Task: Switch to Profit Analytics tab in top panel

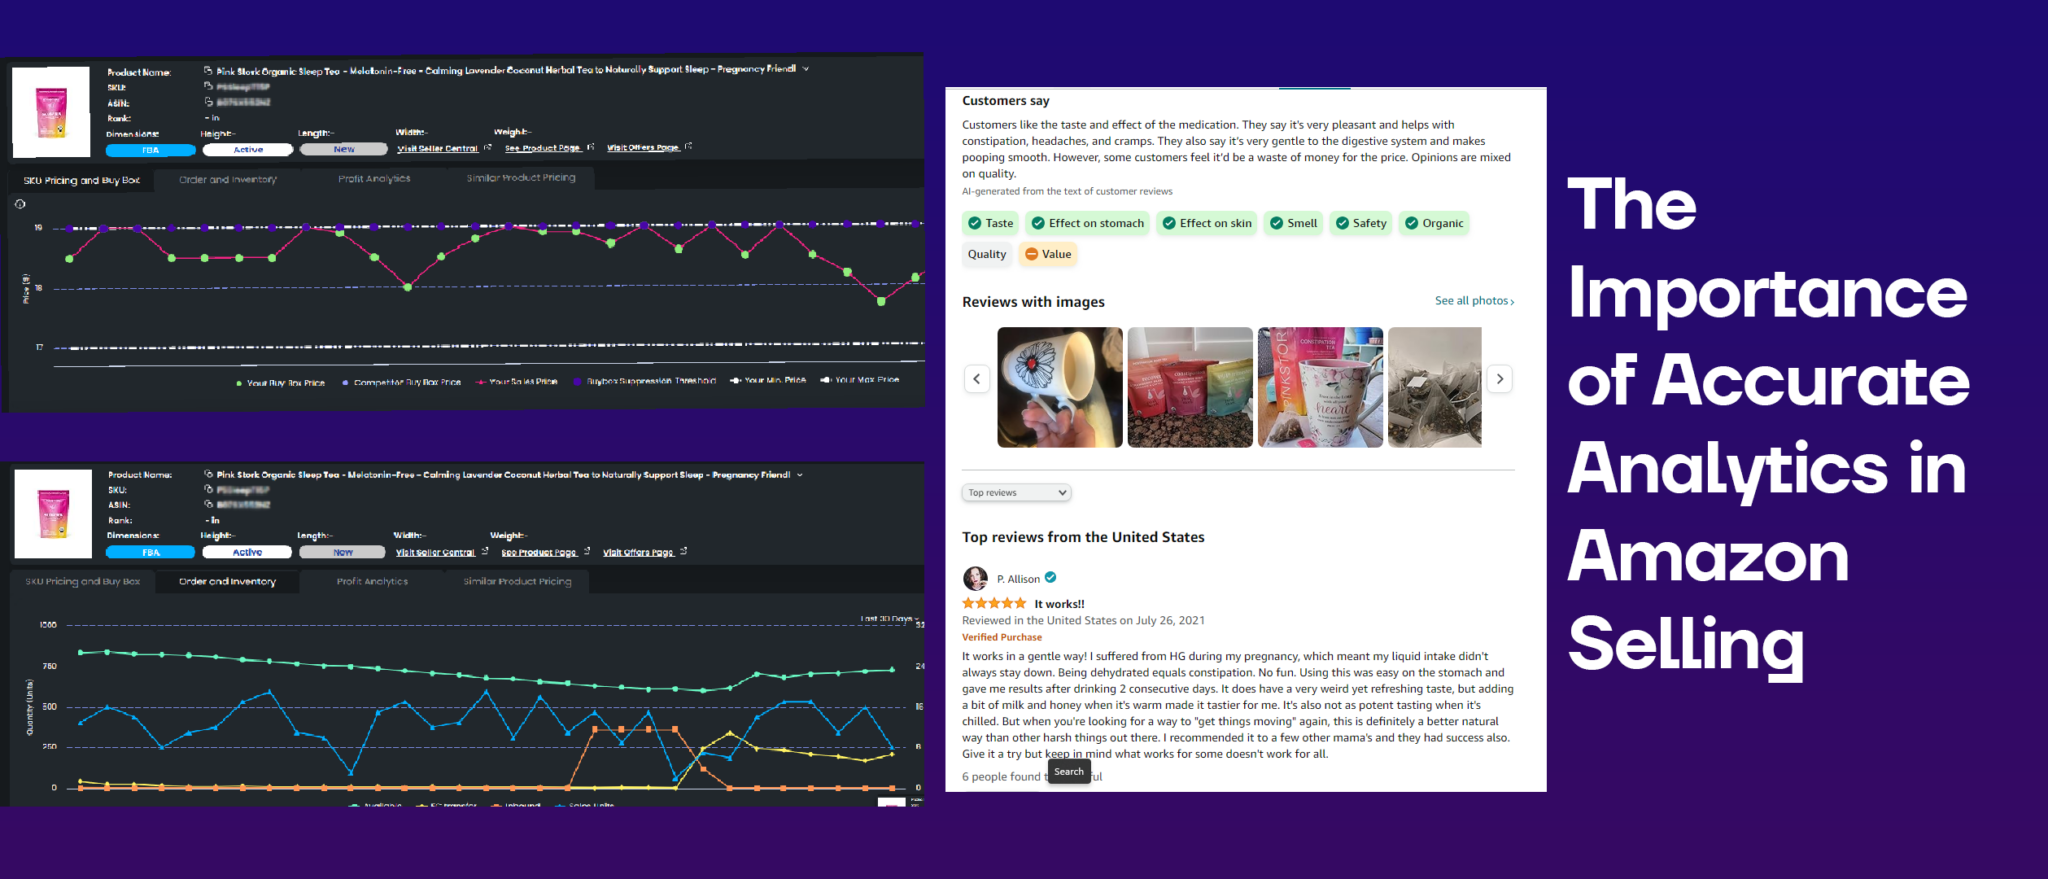Action: 374,179
